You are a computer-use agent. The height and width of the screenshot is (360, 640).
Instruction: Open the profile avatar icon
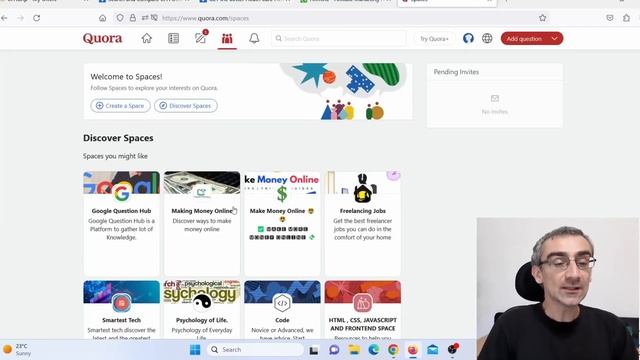[x=468, y=38]
